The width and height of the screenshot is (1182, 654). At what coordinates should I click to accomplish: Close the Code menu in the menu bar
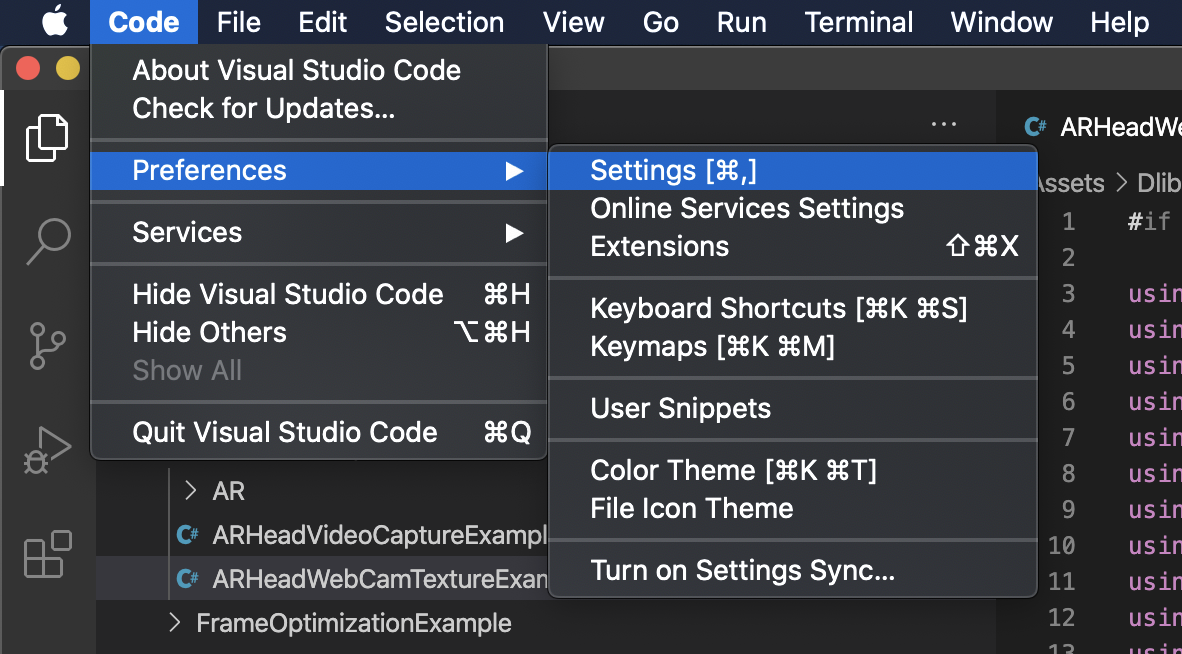pyautogui.click(x=144, y=22)
